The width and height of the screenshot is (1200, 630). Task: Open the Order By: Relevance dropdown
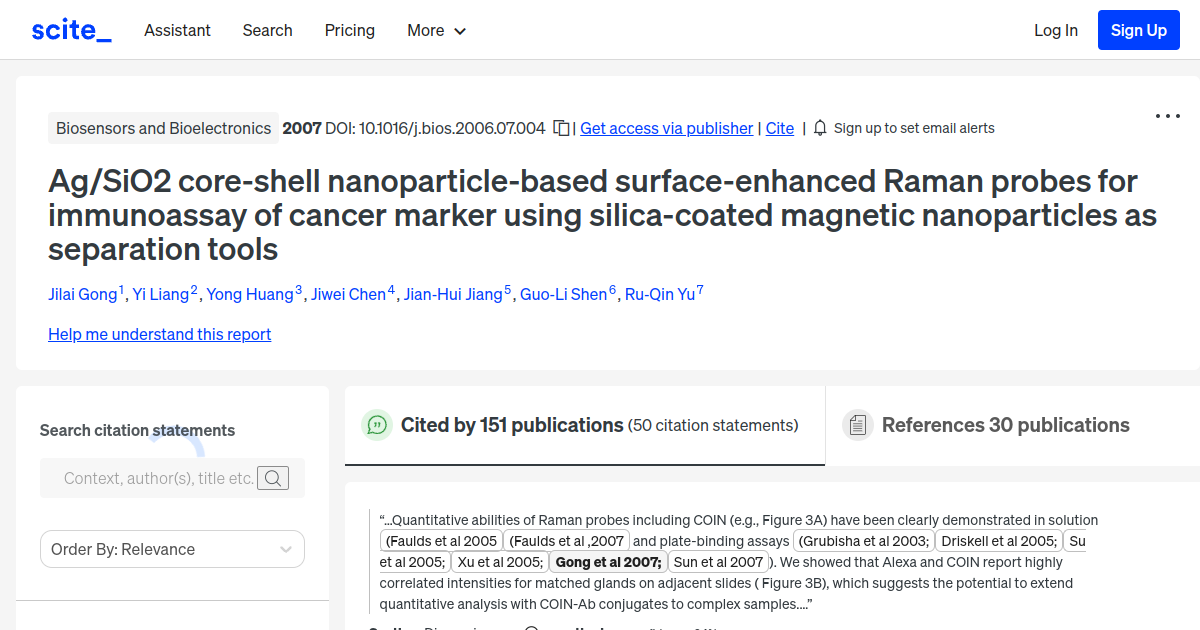pos(172,549)
